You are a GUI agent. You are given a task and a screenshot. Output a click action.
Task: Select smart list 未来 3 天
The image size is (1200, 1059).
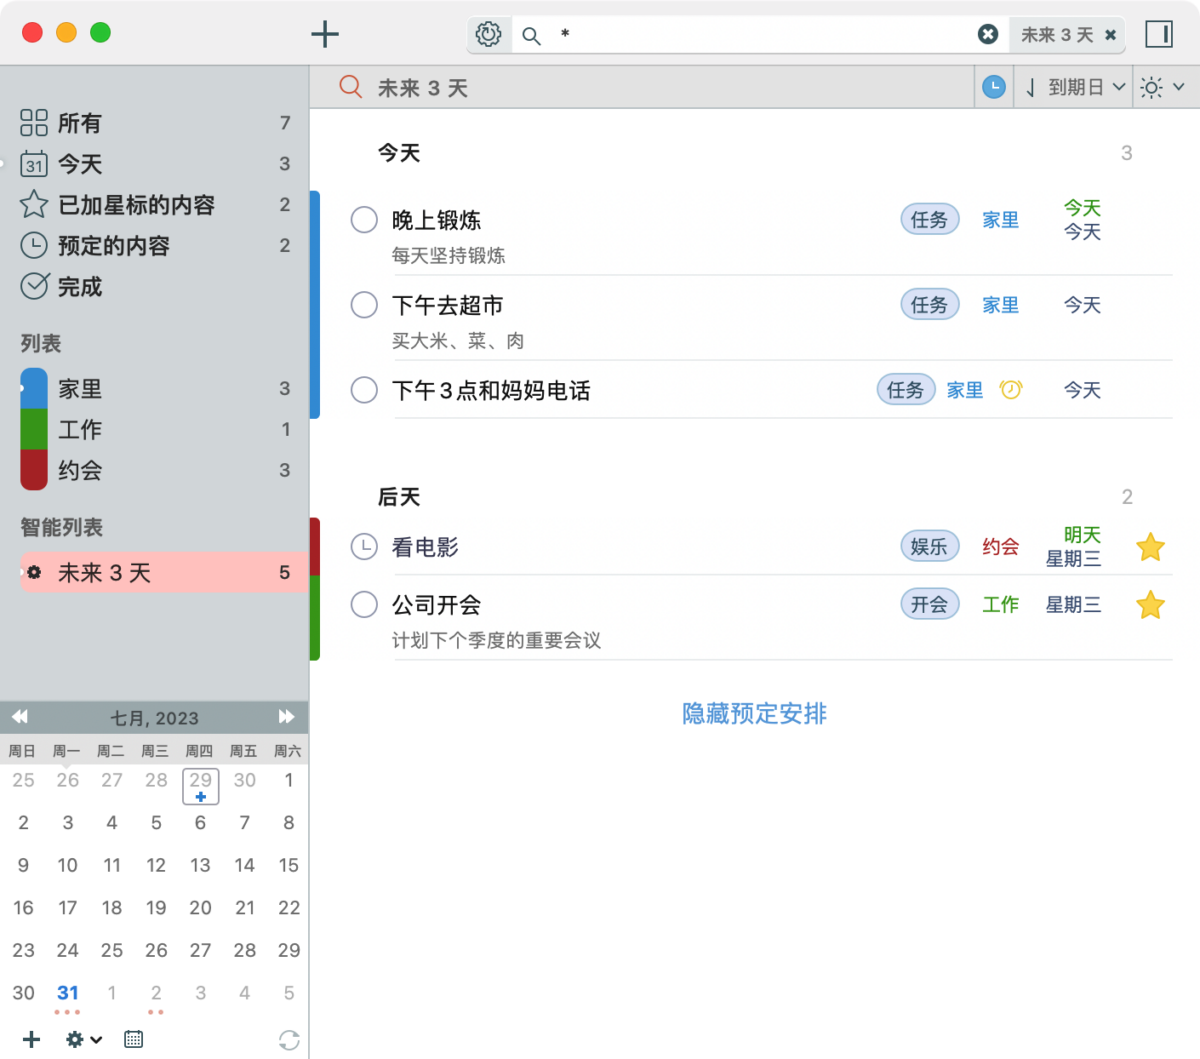coord(163,572)
